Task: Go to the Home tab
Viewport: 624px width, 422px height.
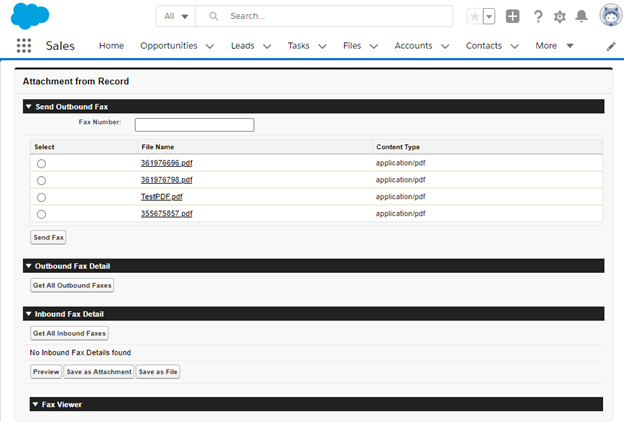Action: pos(111,46)
